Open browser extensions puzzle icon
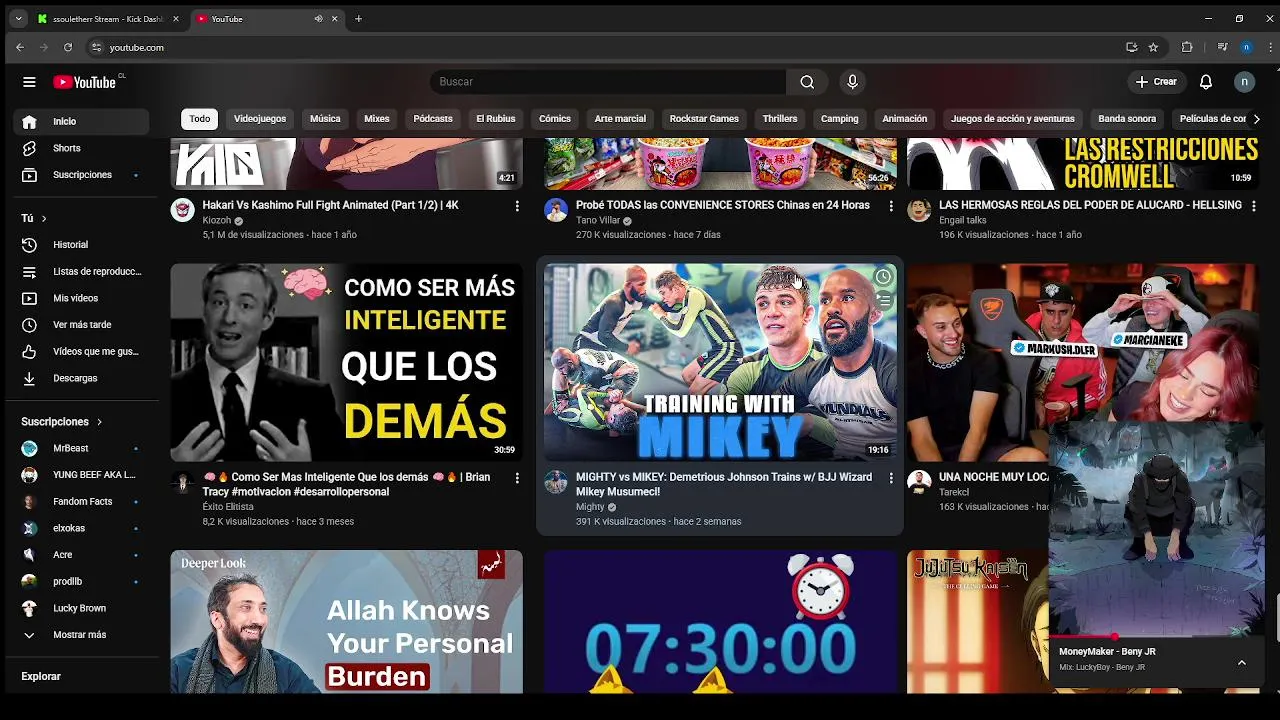The width and height of the screenshot is (1280, 720). pos(1187,47)
